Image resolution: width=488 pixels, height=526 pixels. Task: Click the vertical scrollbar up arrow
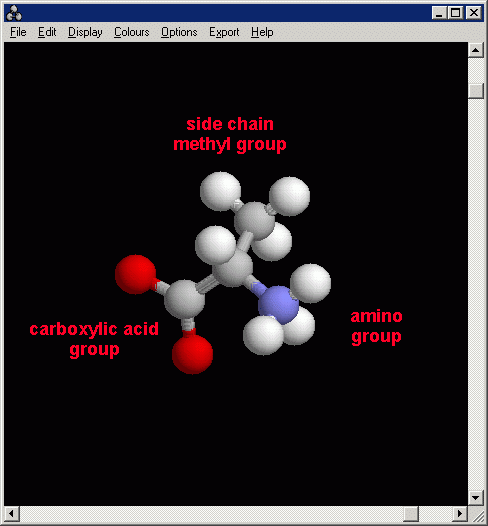coord(476,50)
